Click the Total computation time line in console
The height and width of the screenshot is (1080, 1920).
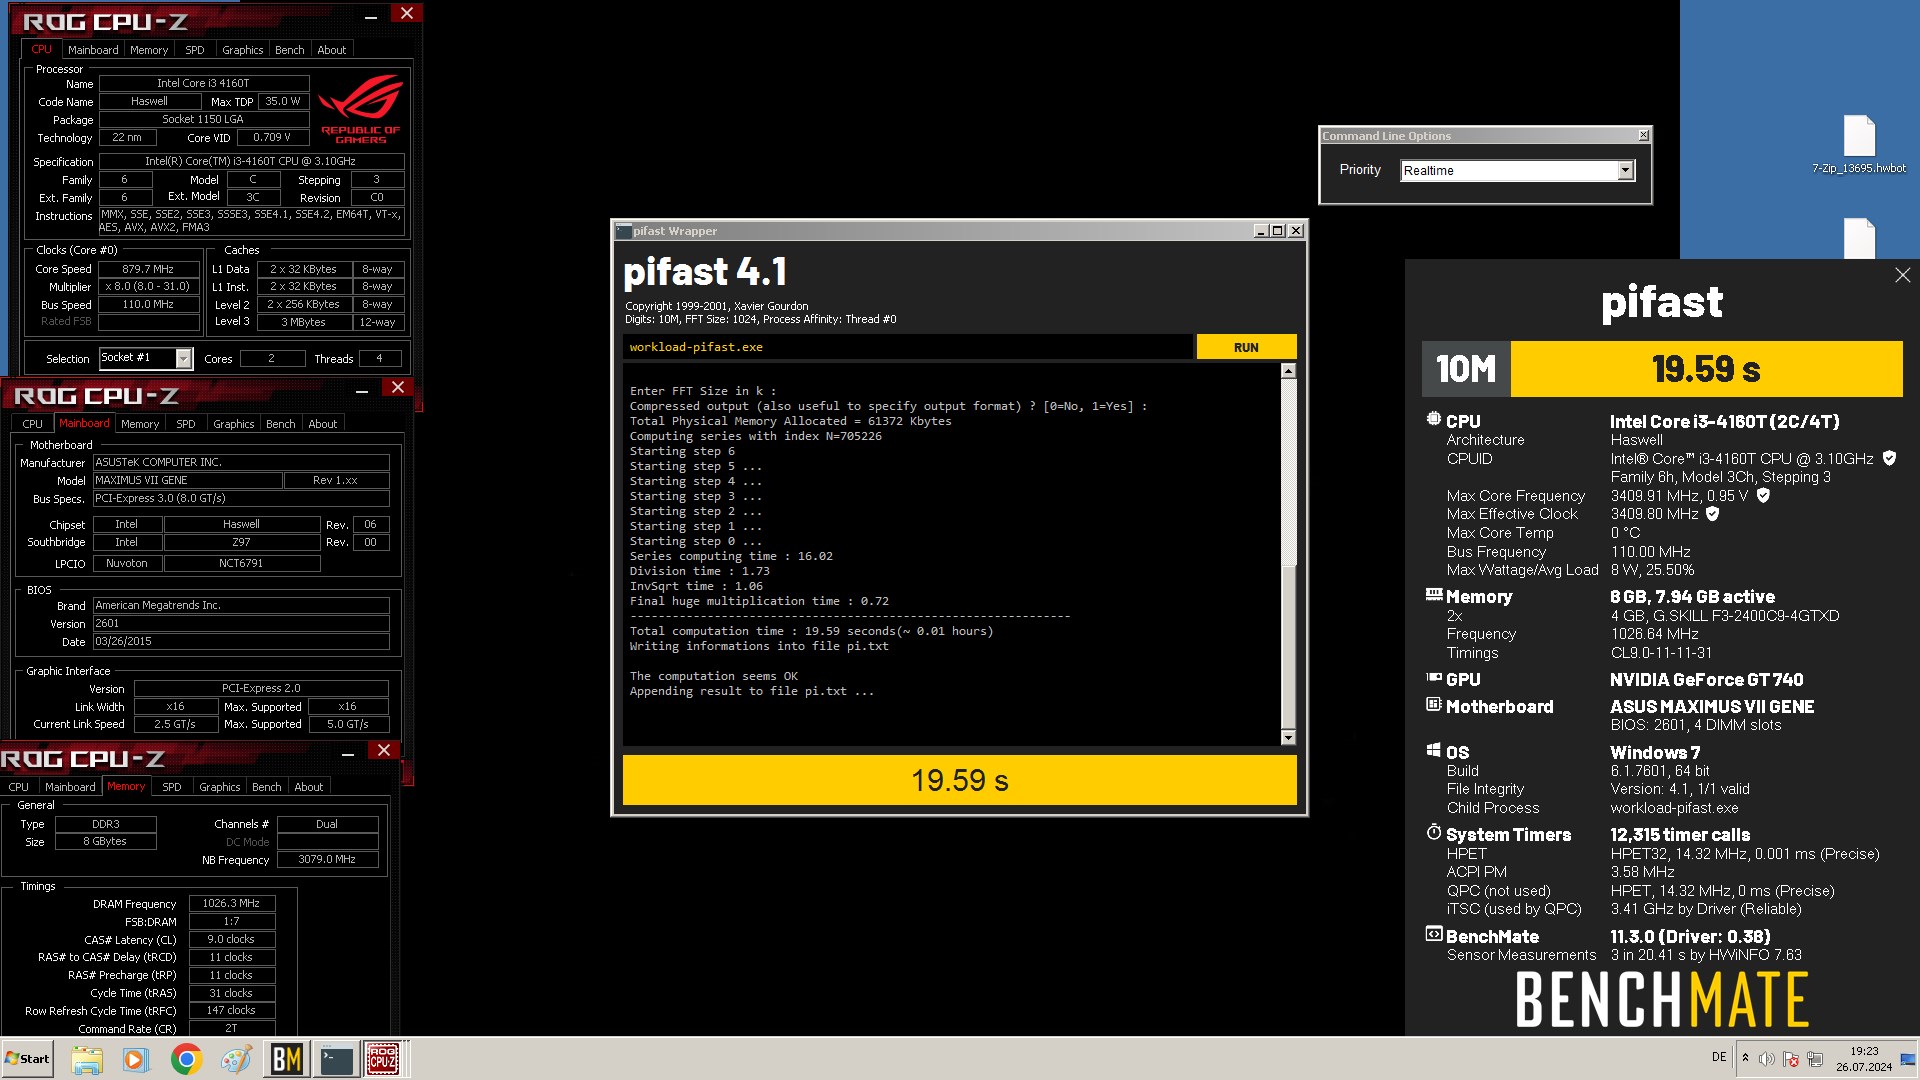[811, 631]
